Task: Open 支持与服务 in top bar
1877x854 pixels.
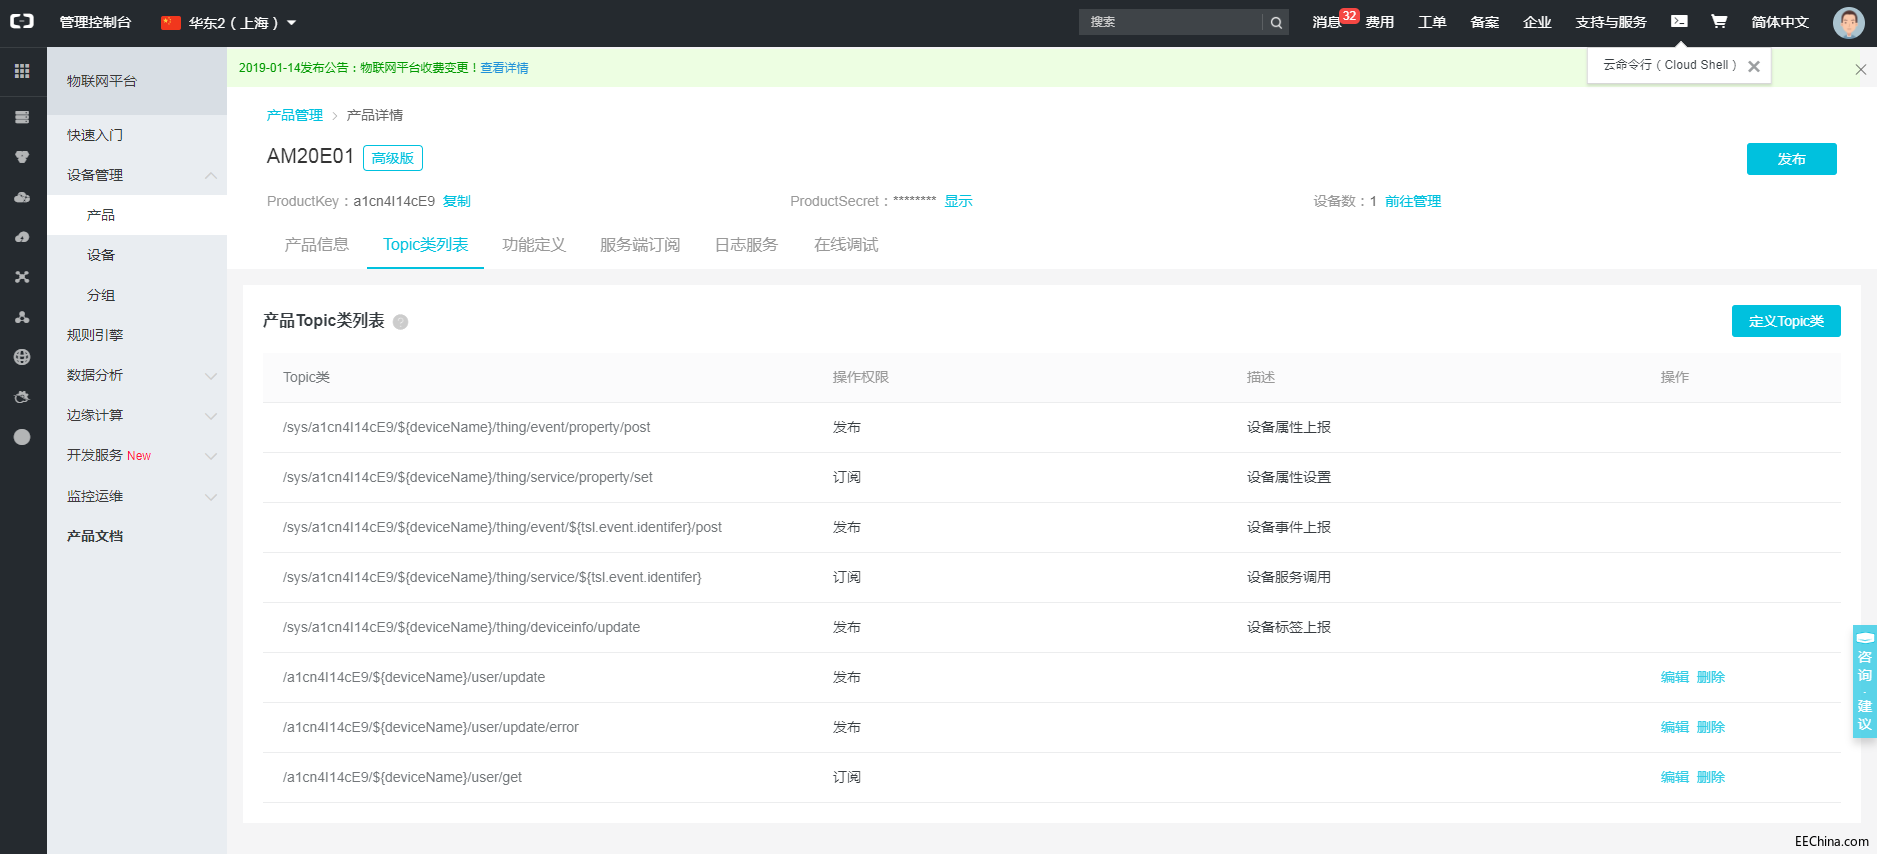Action: point(1611,22)
